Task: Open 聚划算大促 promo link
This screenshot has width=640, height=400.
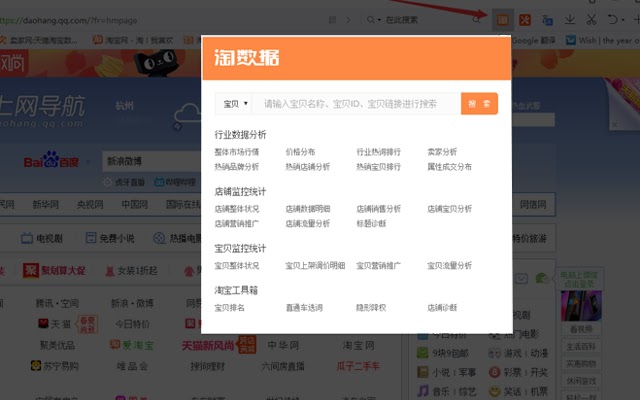Action: click(54, 271)
